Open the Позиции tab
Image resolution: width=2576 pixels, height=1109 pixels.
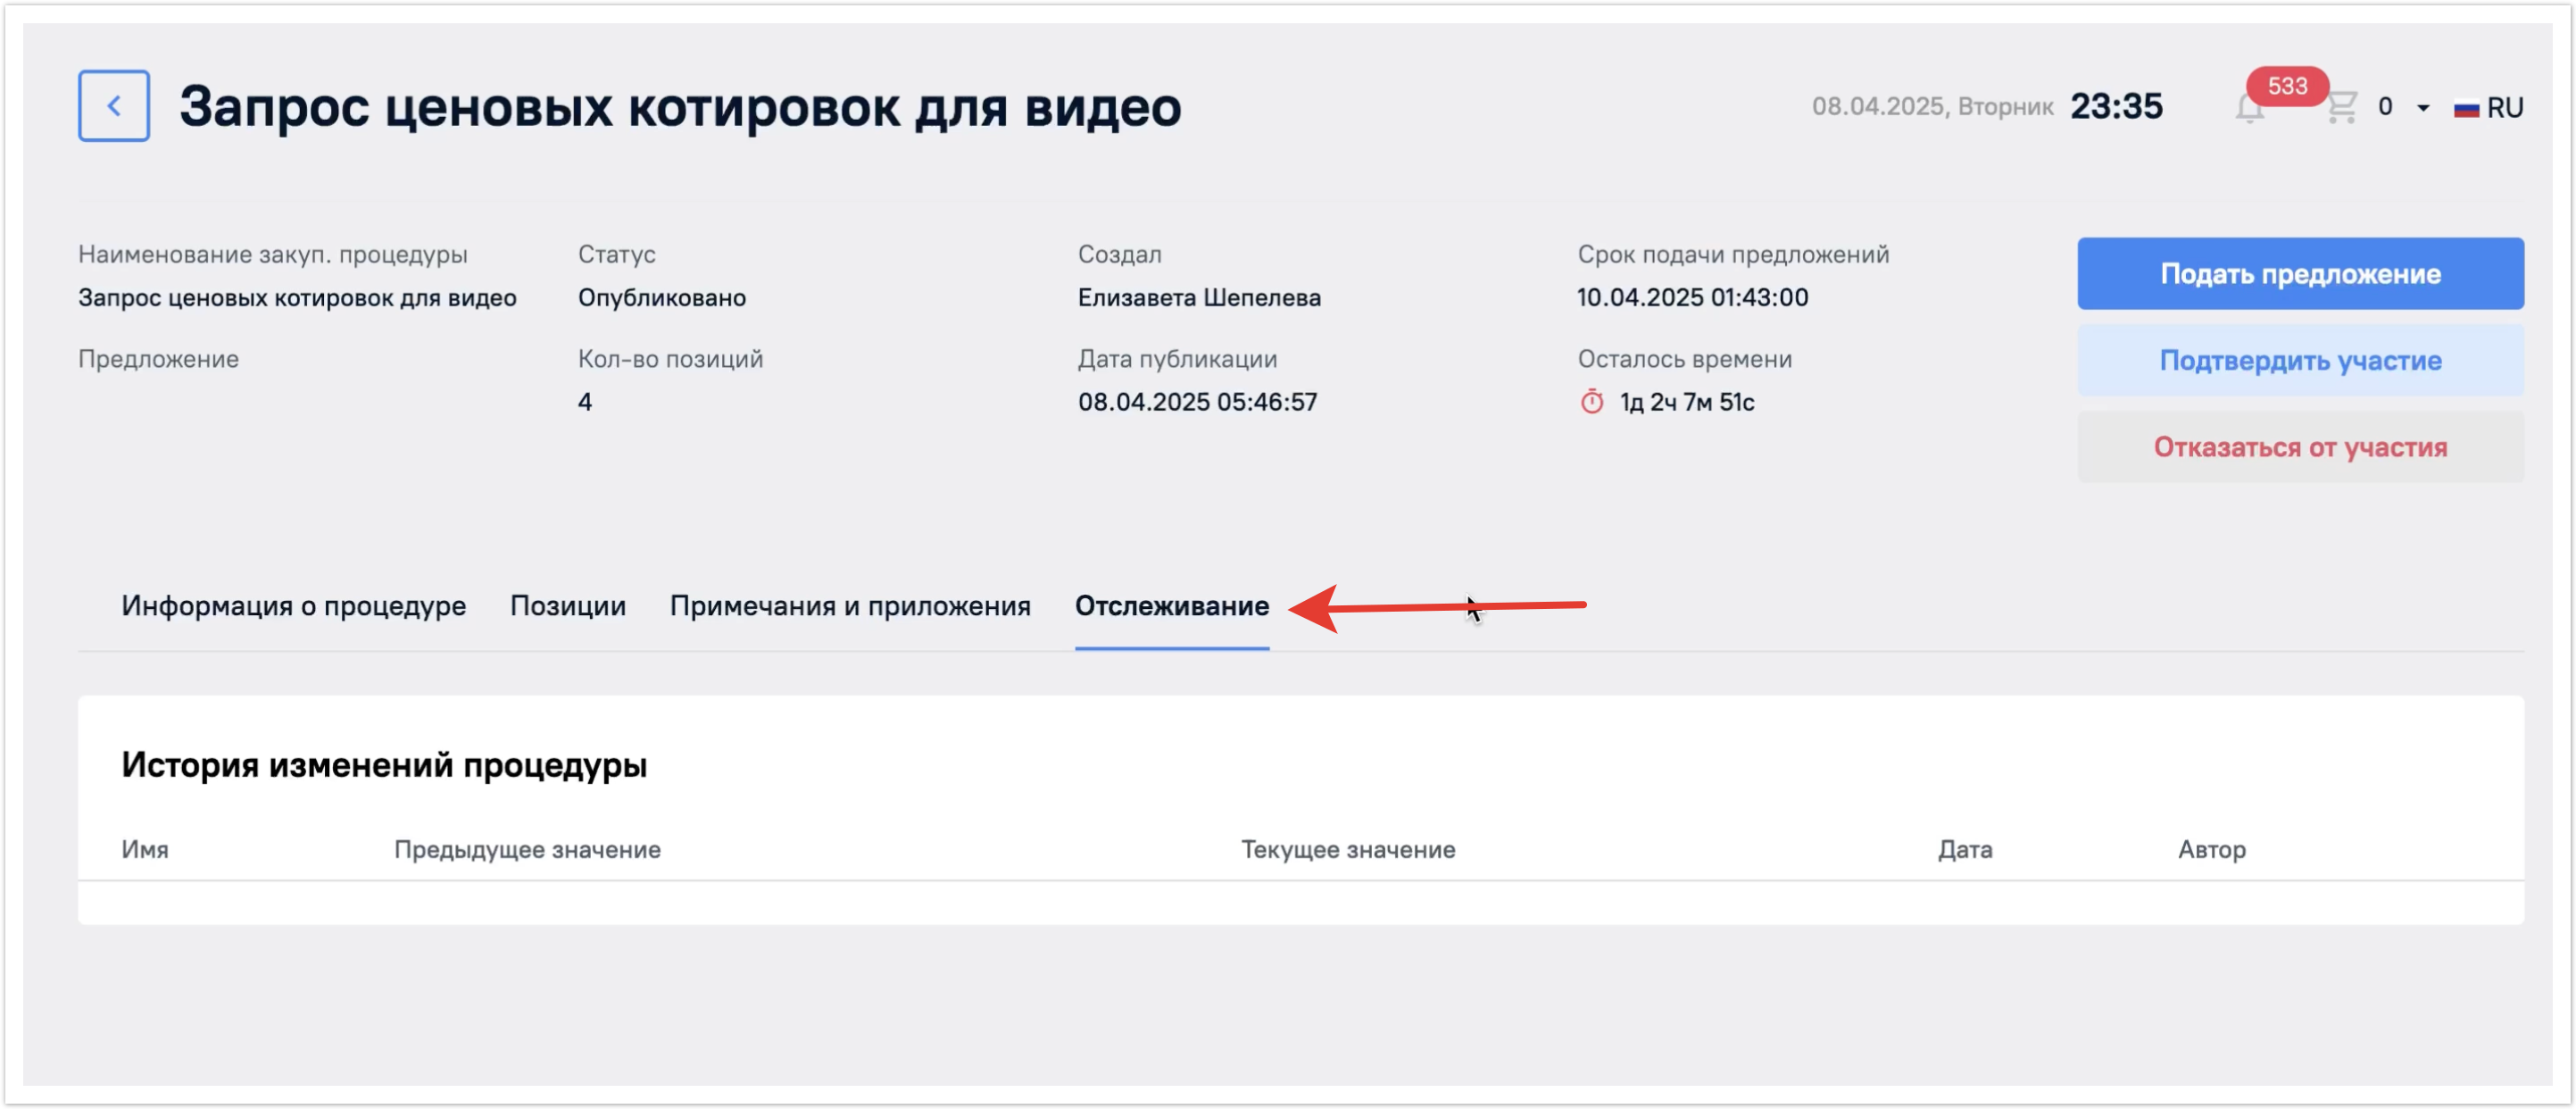coord(567,606)
